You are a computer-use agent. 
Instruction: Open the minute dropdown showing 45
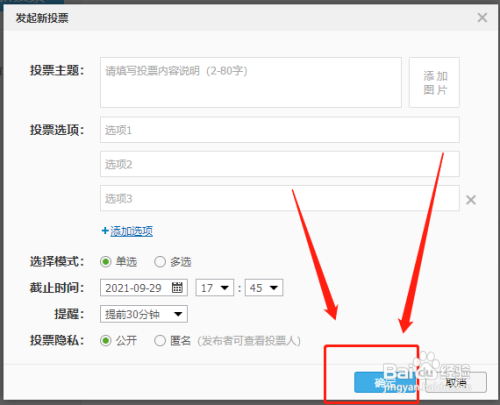point(264,288)
